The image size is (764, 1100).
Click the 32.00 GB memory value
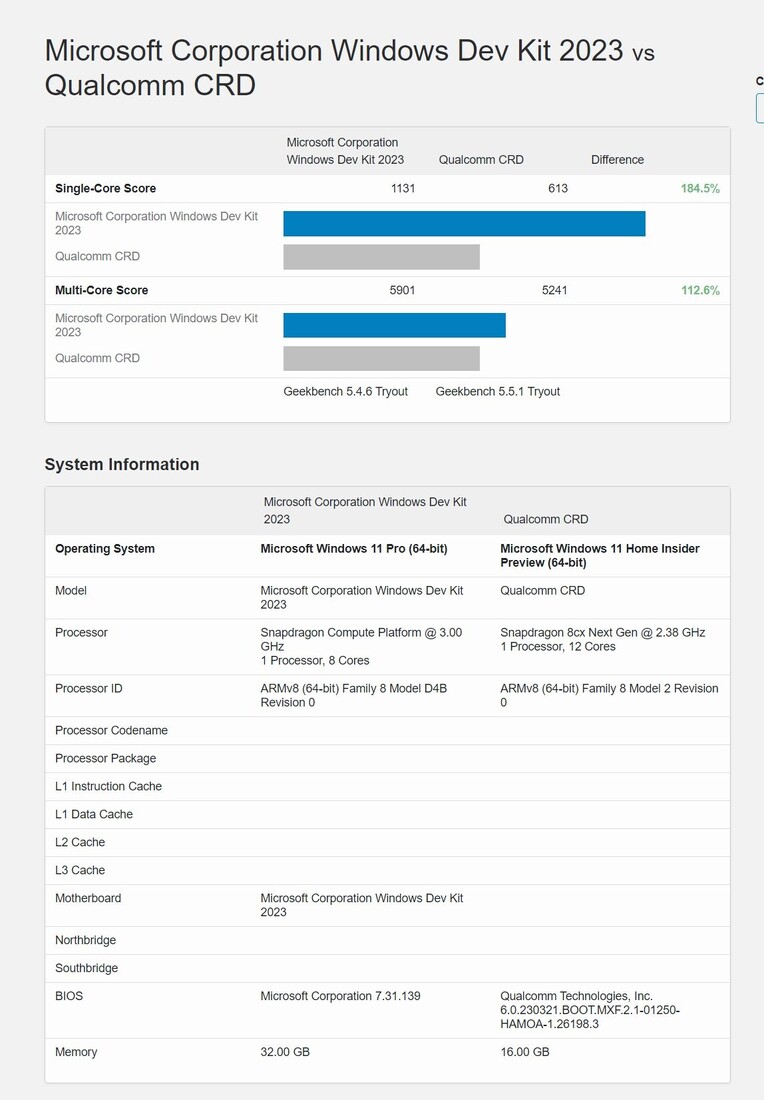click(285, 1052)
